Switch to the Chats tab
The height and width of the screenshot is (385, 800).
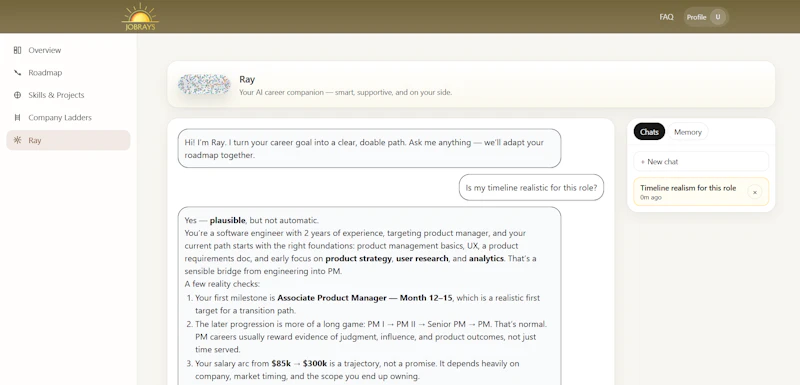tap(649, 132)
